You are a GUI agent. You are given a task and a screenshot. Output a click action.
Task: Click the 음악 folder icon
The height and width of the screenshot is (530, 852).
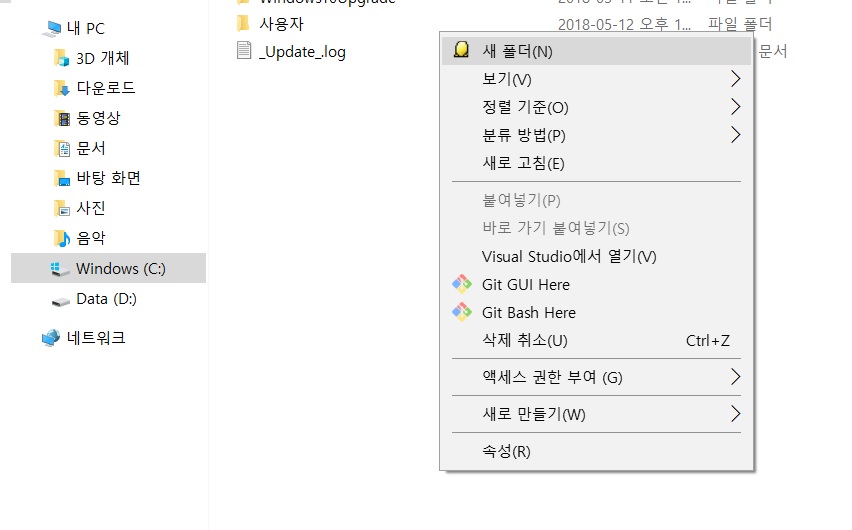(x=62, y=238)
